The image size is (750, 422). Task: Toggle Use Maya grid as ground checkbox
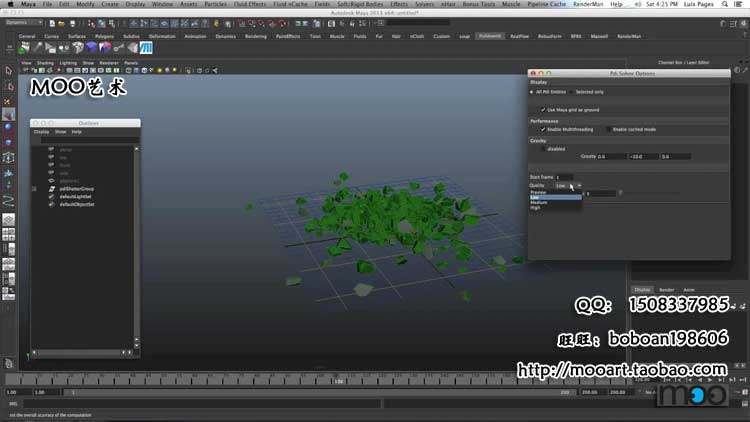[543, 109]
